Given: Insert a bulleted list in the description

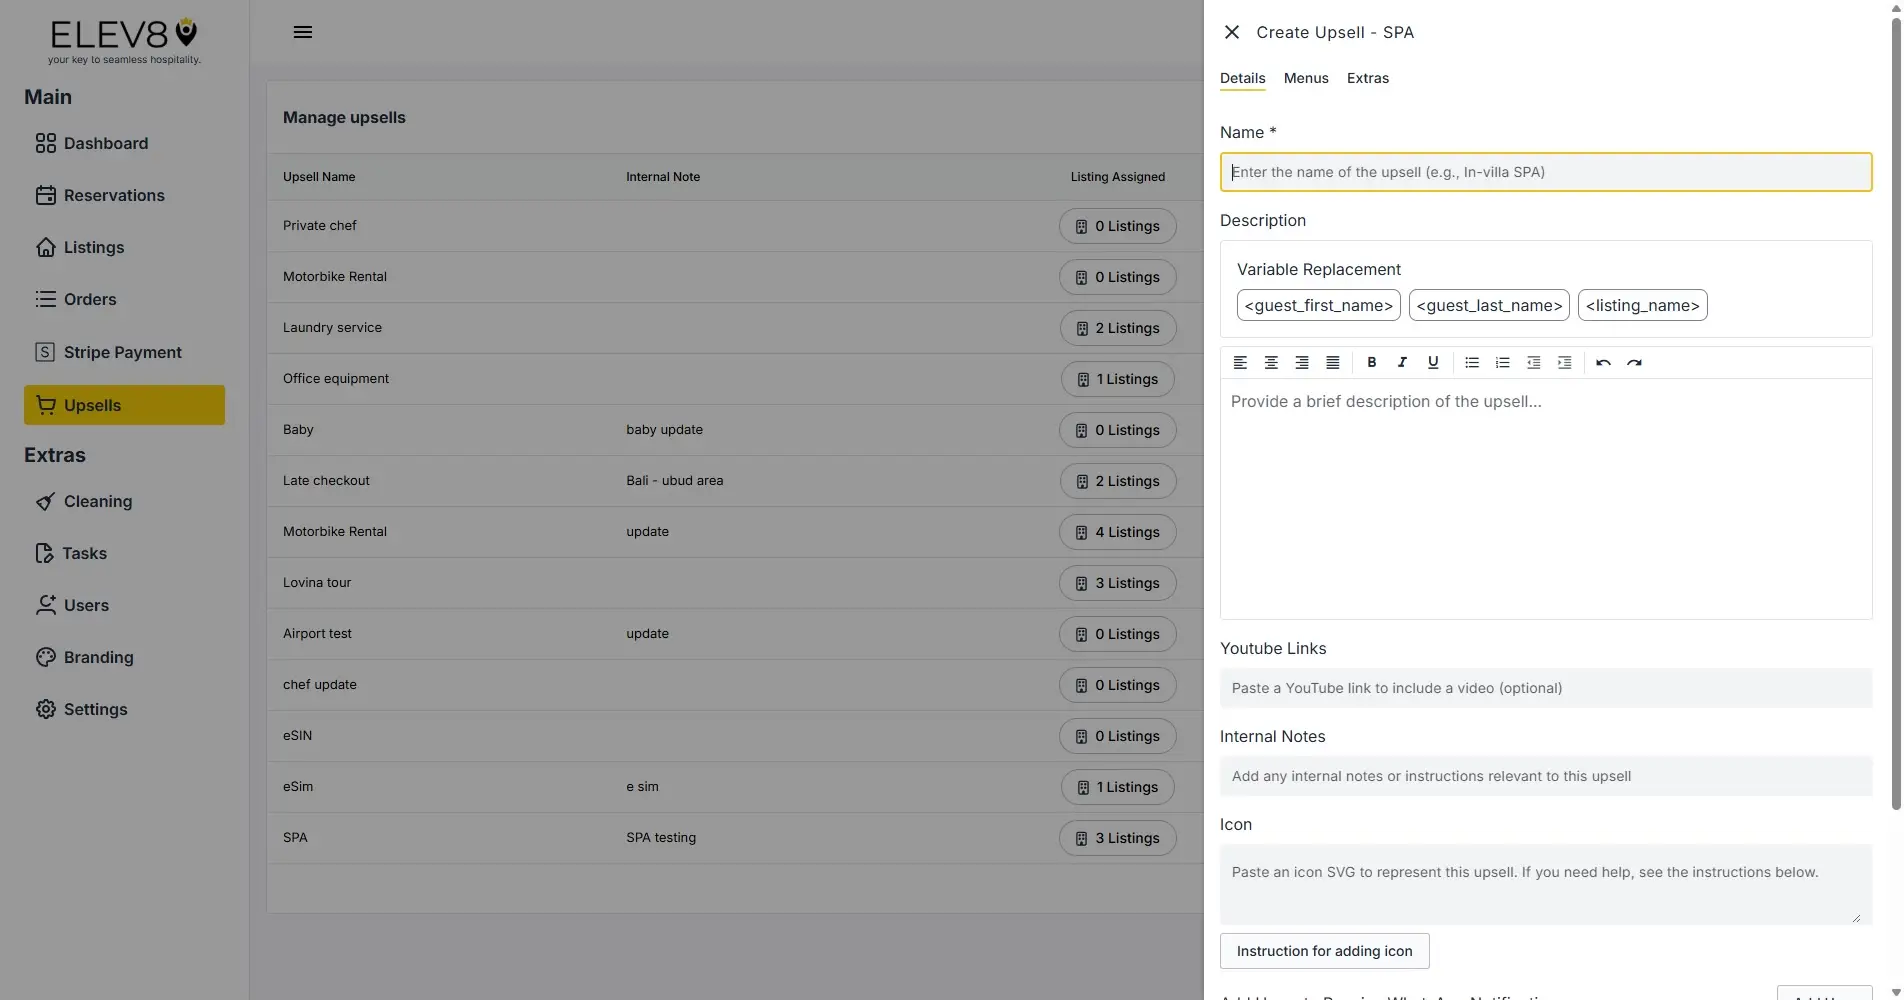Looking at the screenshot, I should click(x=1471, y=362).
